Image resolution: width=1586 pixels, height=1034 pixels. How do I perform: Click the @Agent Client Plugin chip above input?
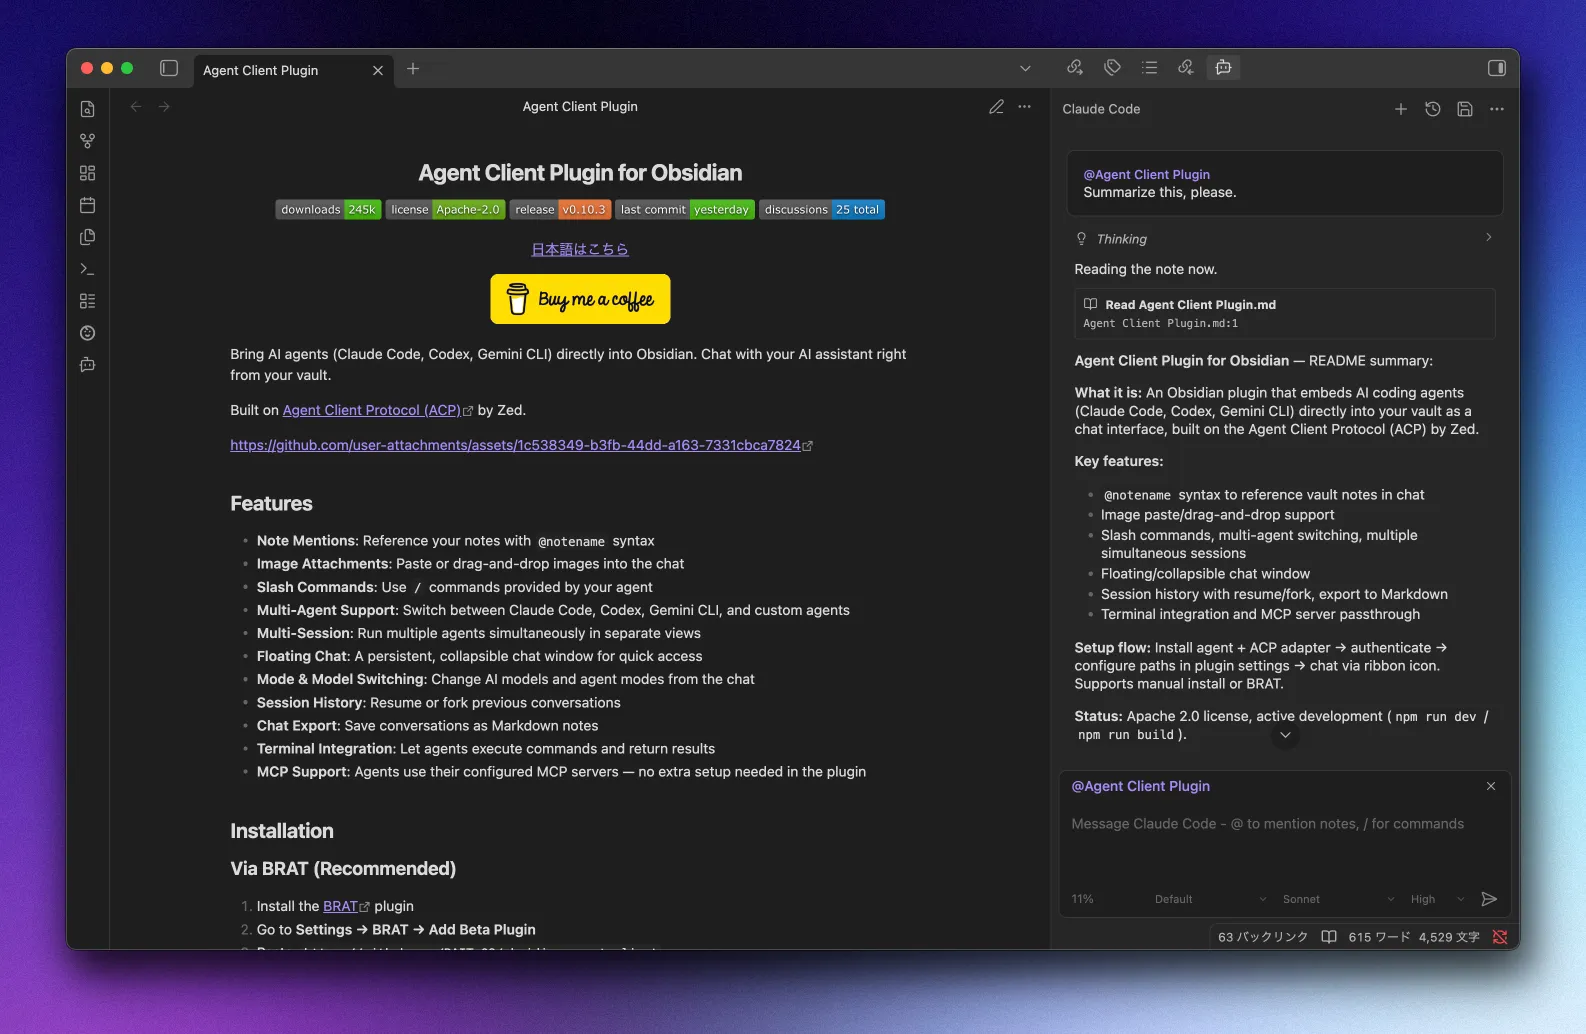pos(1140,786)
